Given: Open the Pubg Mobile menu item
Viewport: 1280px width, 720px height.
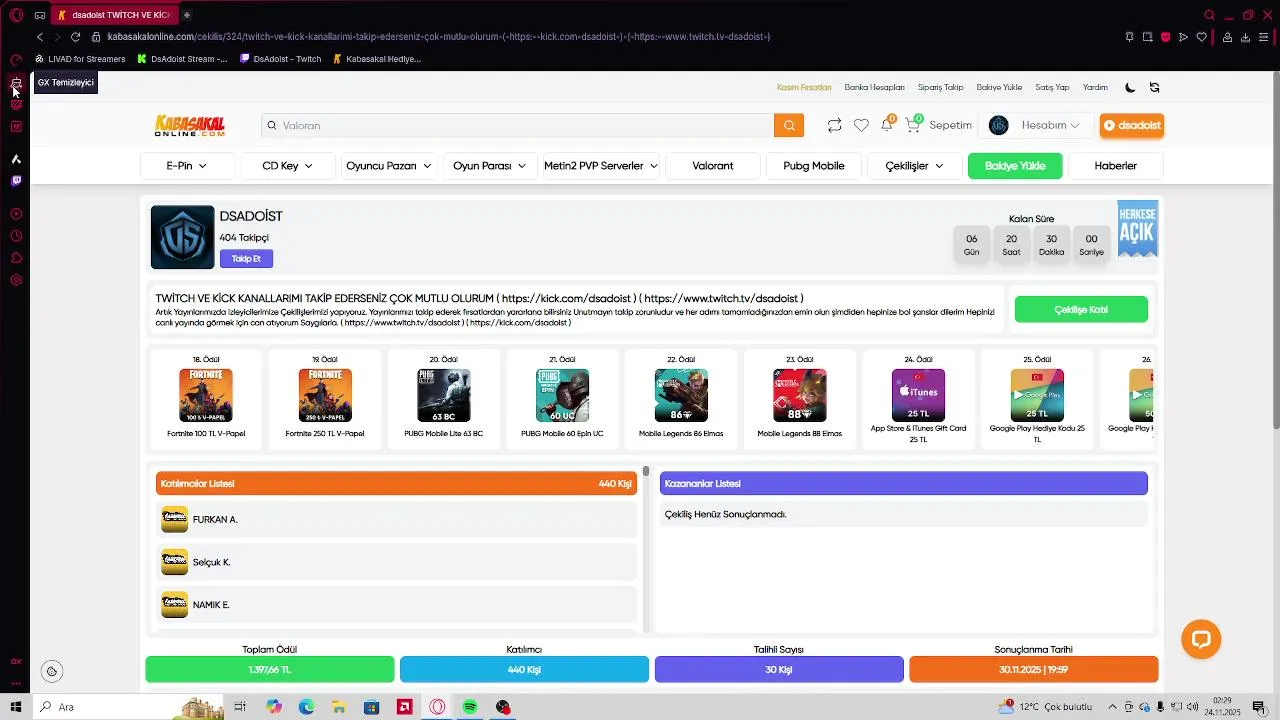Looking at the screenshot, I should 814,166.
